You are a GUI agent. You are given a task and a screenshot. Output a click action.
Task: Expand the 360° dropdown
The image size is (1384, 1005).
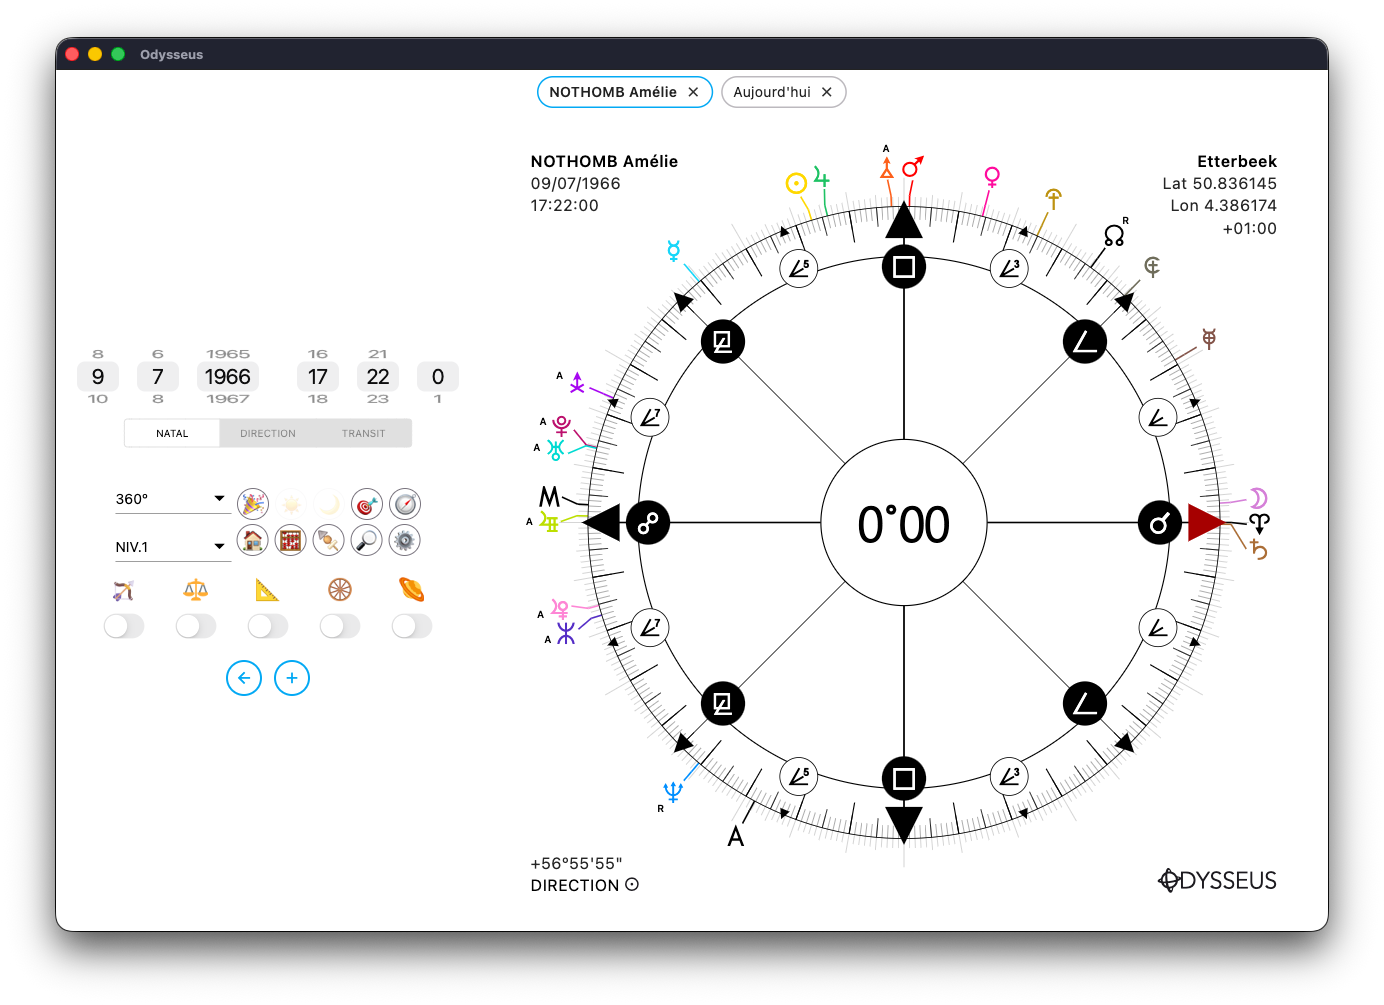(173, 499)
